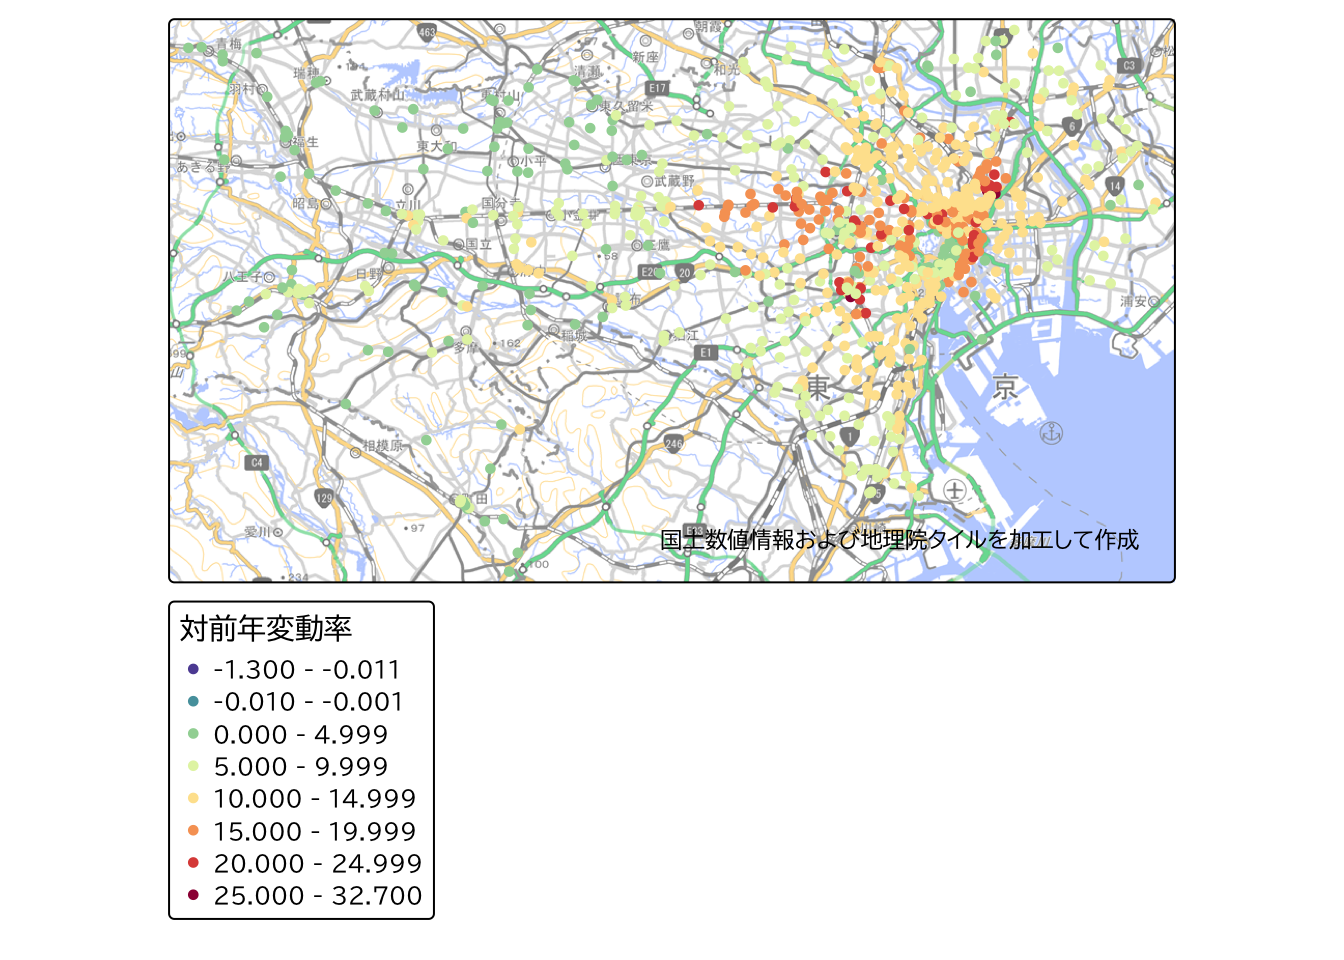Click the C4 expressway shield

pyautogui.click(x=257, y=462)
